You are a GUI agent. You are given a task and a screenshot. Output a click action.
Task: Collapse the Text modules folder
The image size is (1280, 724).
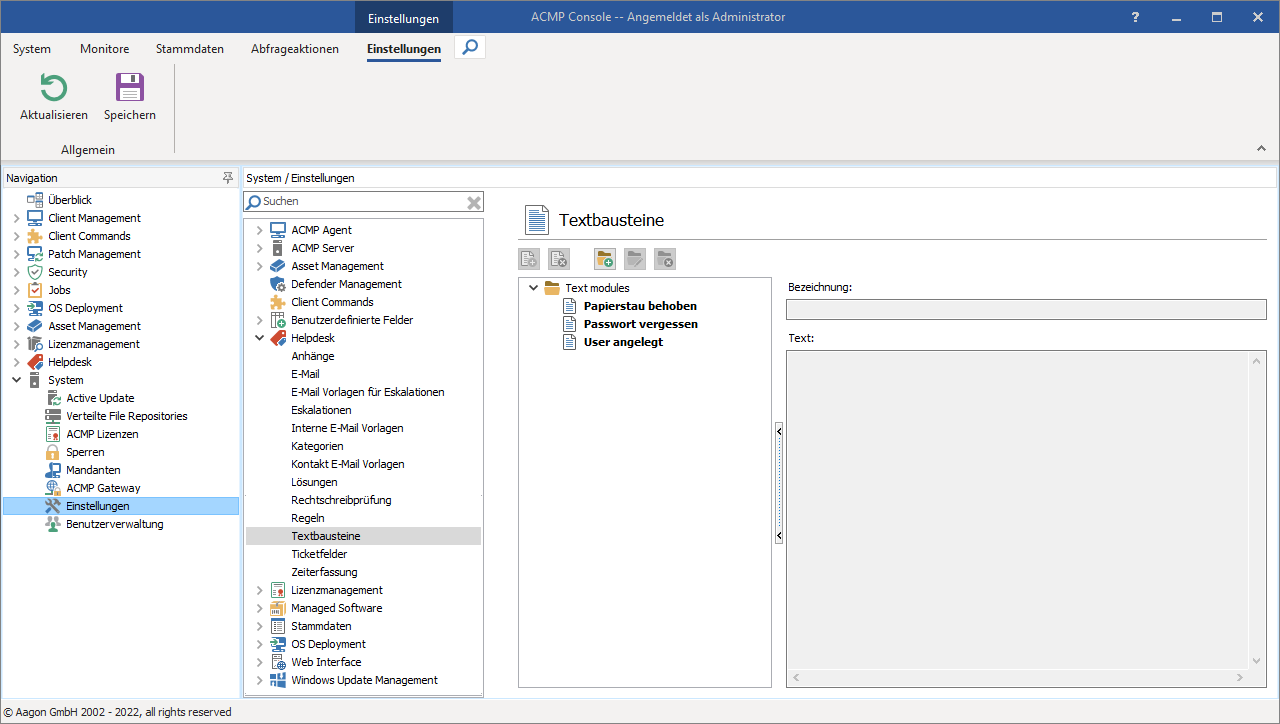pos(534,288)
